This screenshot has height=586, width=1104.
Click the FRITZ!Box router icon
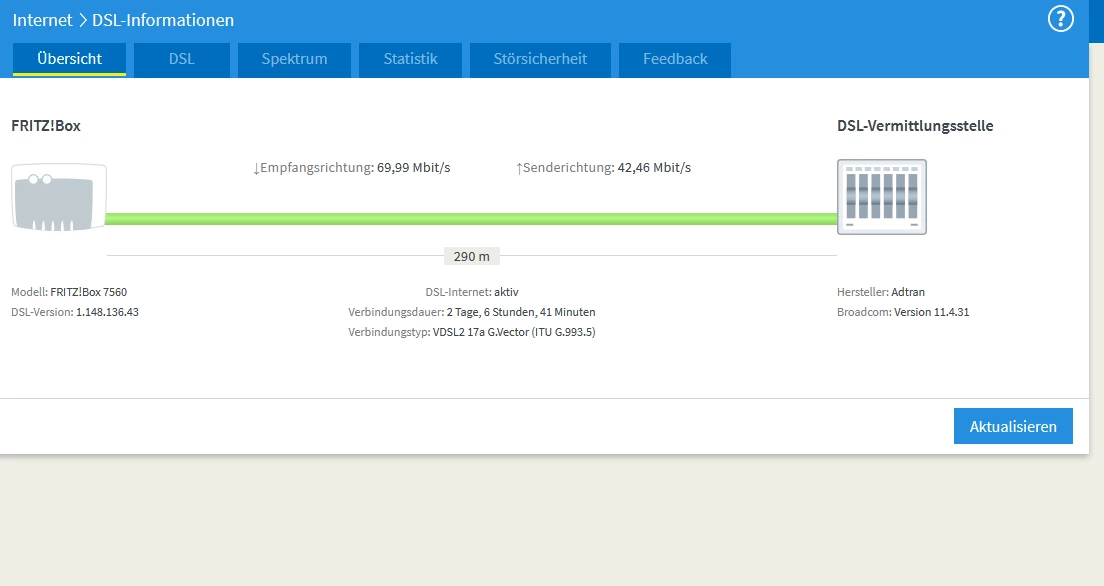59,197
